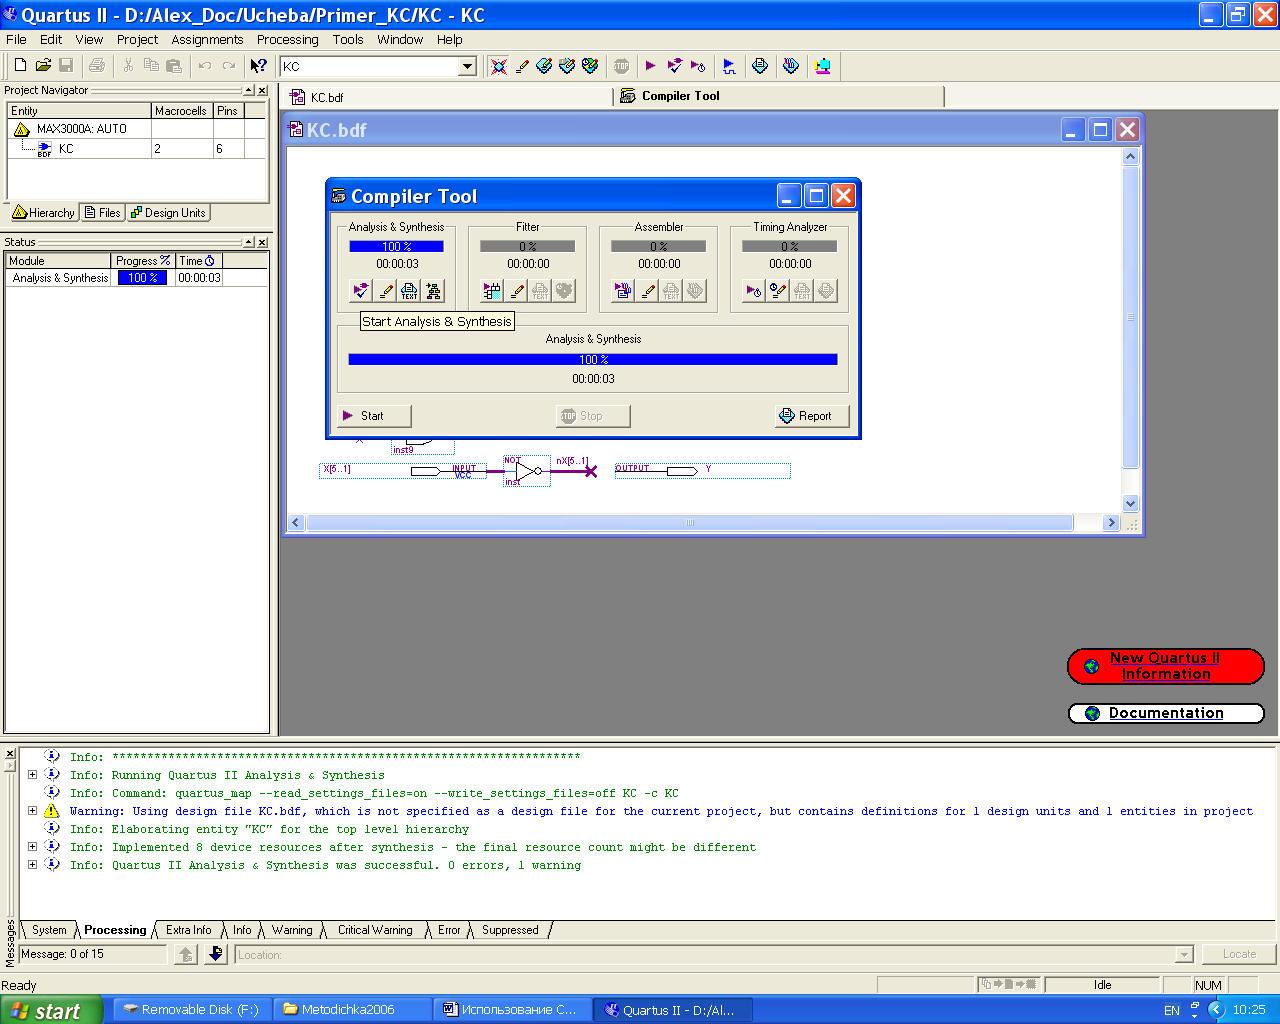Click Start Analysis & Synthesis toolbar icon
The height and width of the screenshot is (1024, 1280).
coord(675,66)
